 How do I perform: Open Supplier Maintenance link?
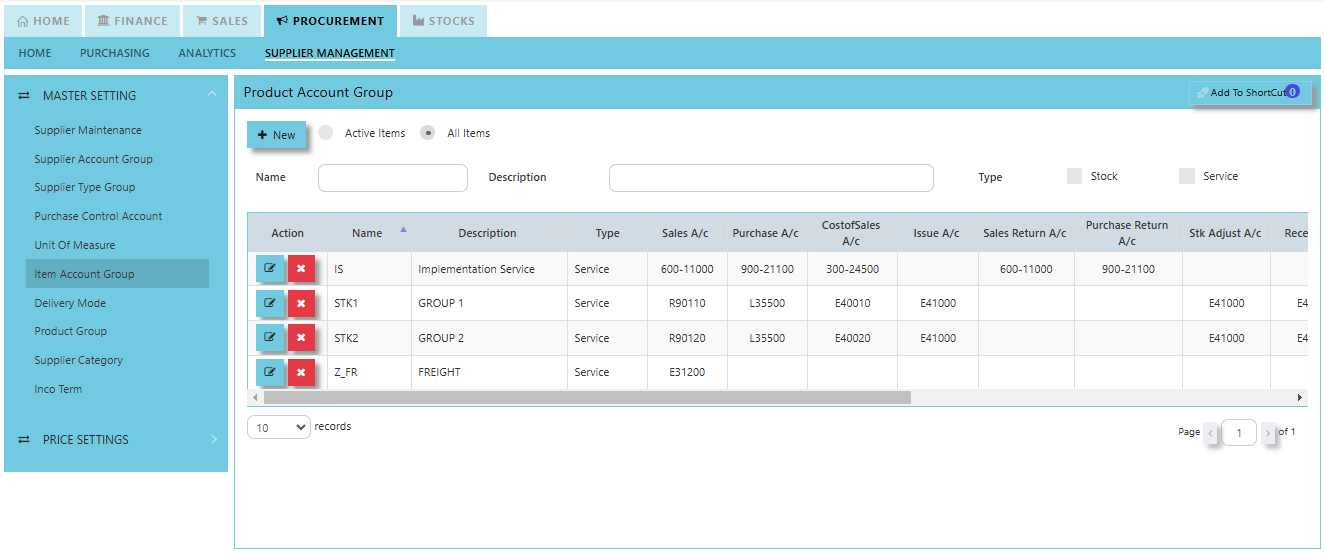coord(88,130)
